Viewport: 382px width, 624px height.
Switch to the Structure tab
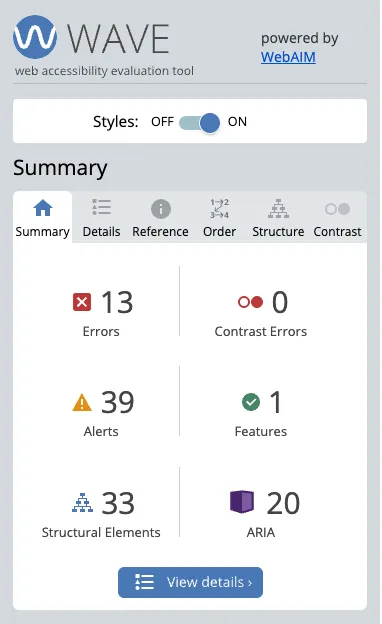pyautogui.click(x=278, y=217)
